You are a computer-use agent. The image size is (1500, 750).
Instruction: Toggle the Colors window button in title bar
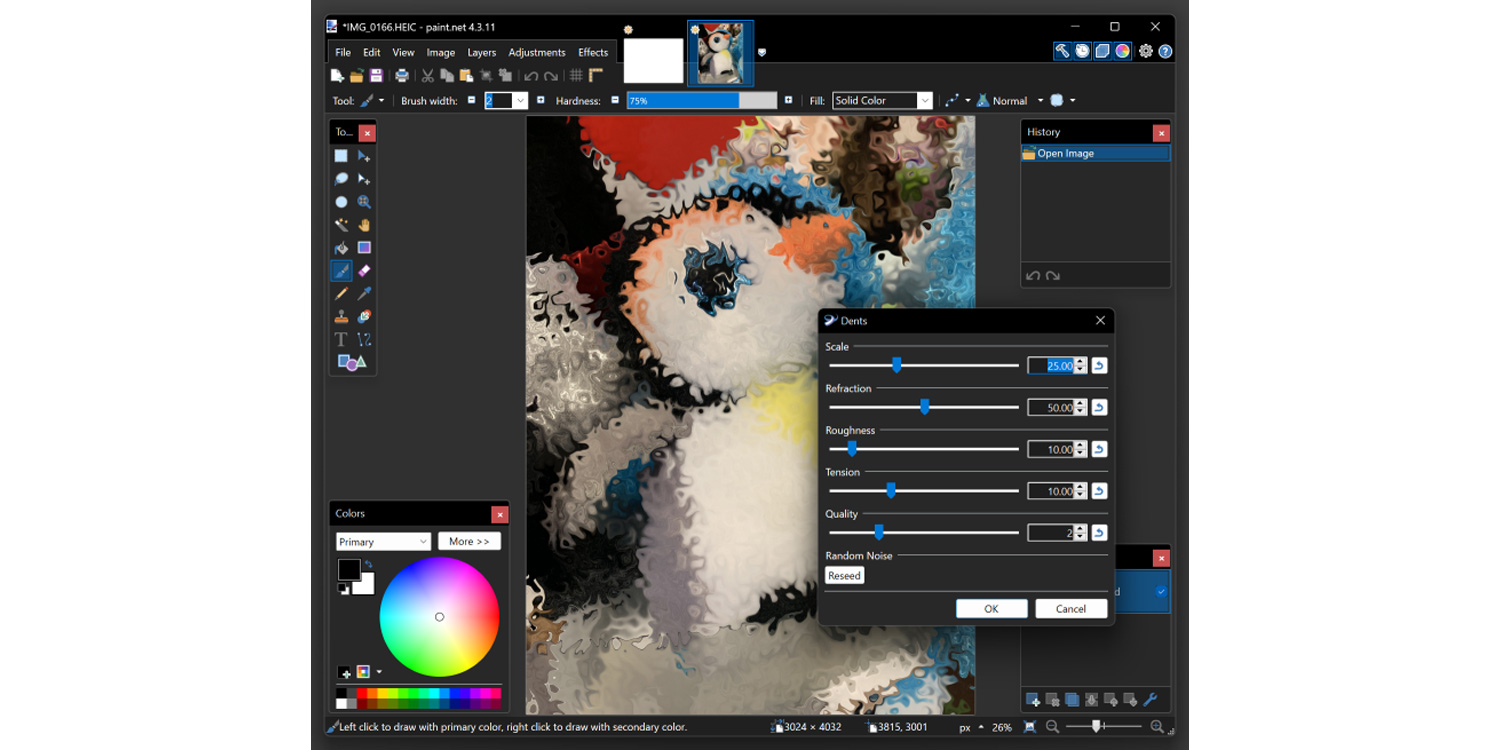click(1123, 51)
